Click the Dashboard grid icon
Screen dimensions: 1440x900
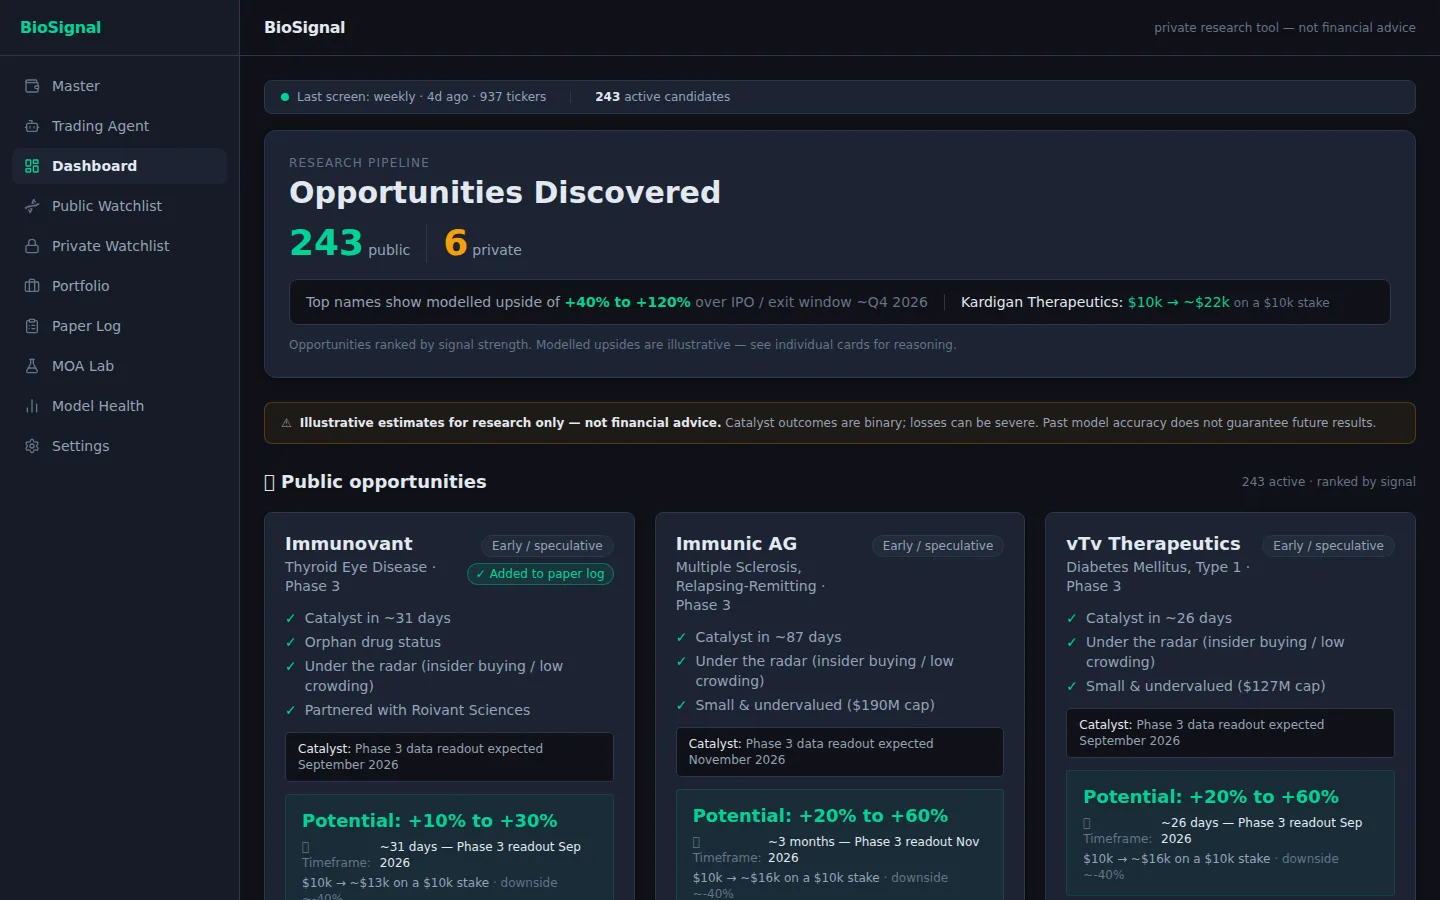coord(32,166)
